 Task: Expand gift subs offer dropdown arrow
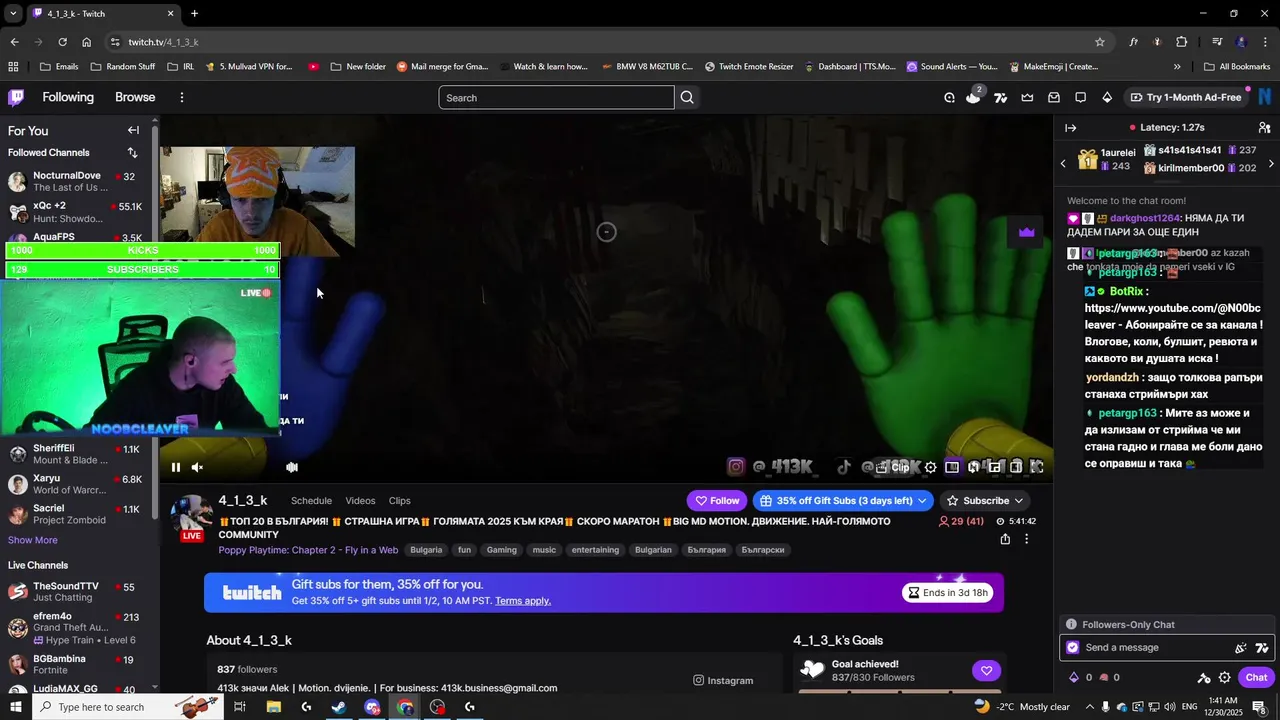click(922, 501)
